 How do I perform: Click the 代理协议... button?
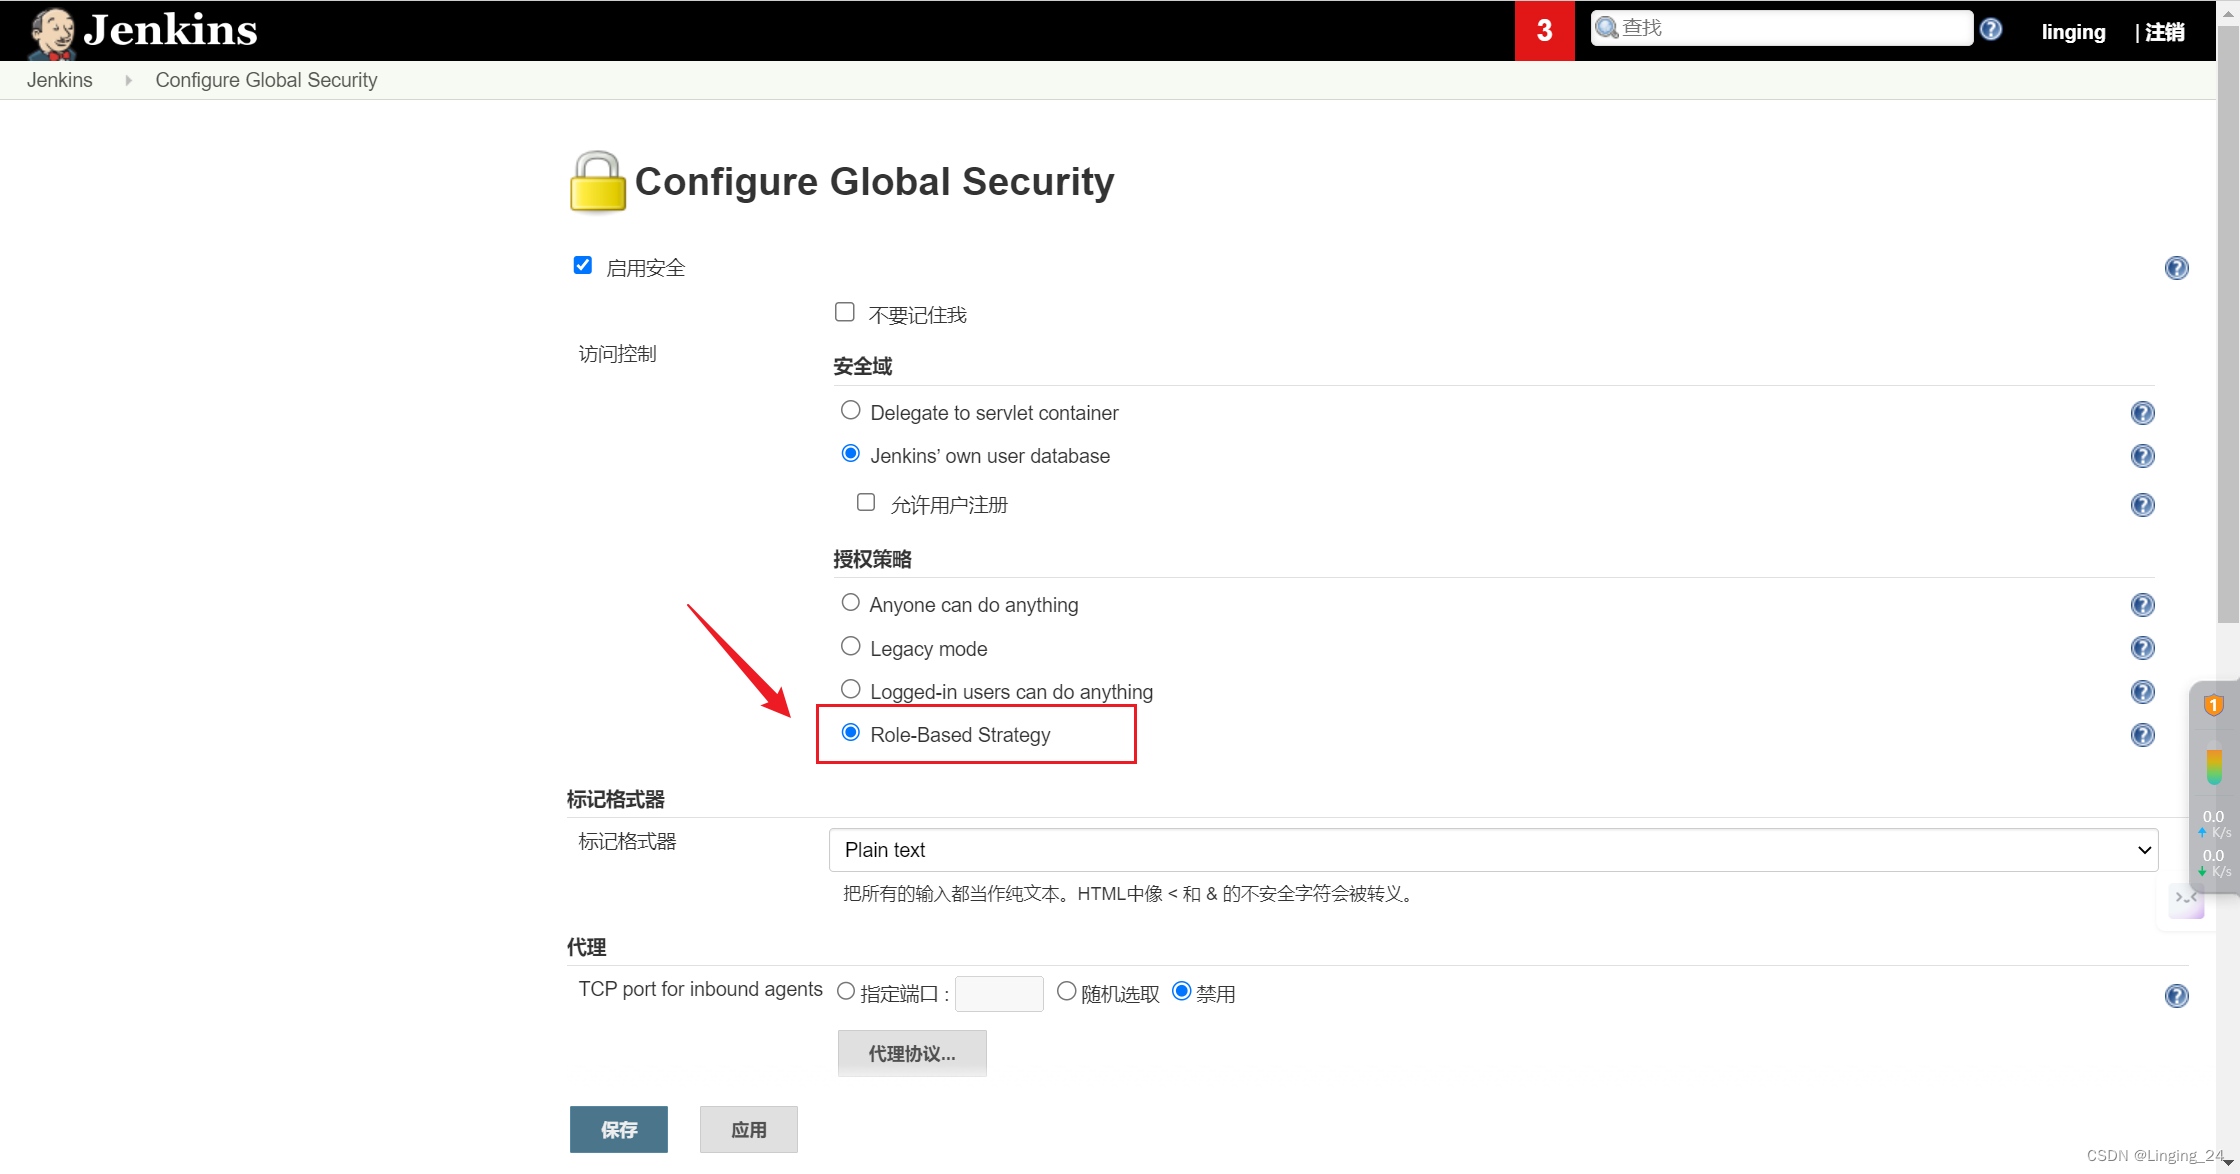912,1053
